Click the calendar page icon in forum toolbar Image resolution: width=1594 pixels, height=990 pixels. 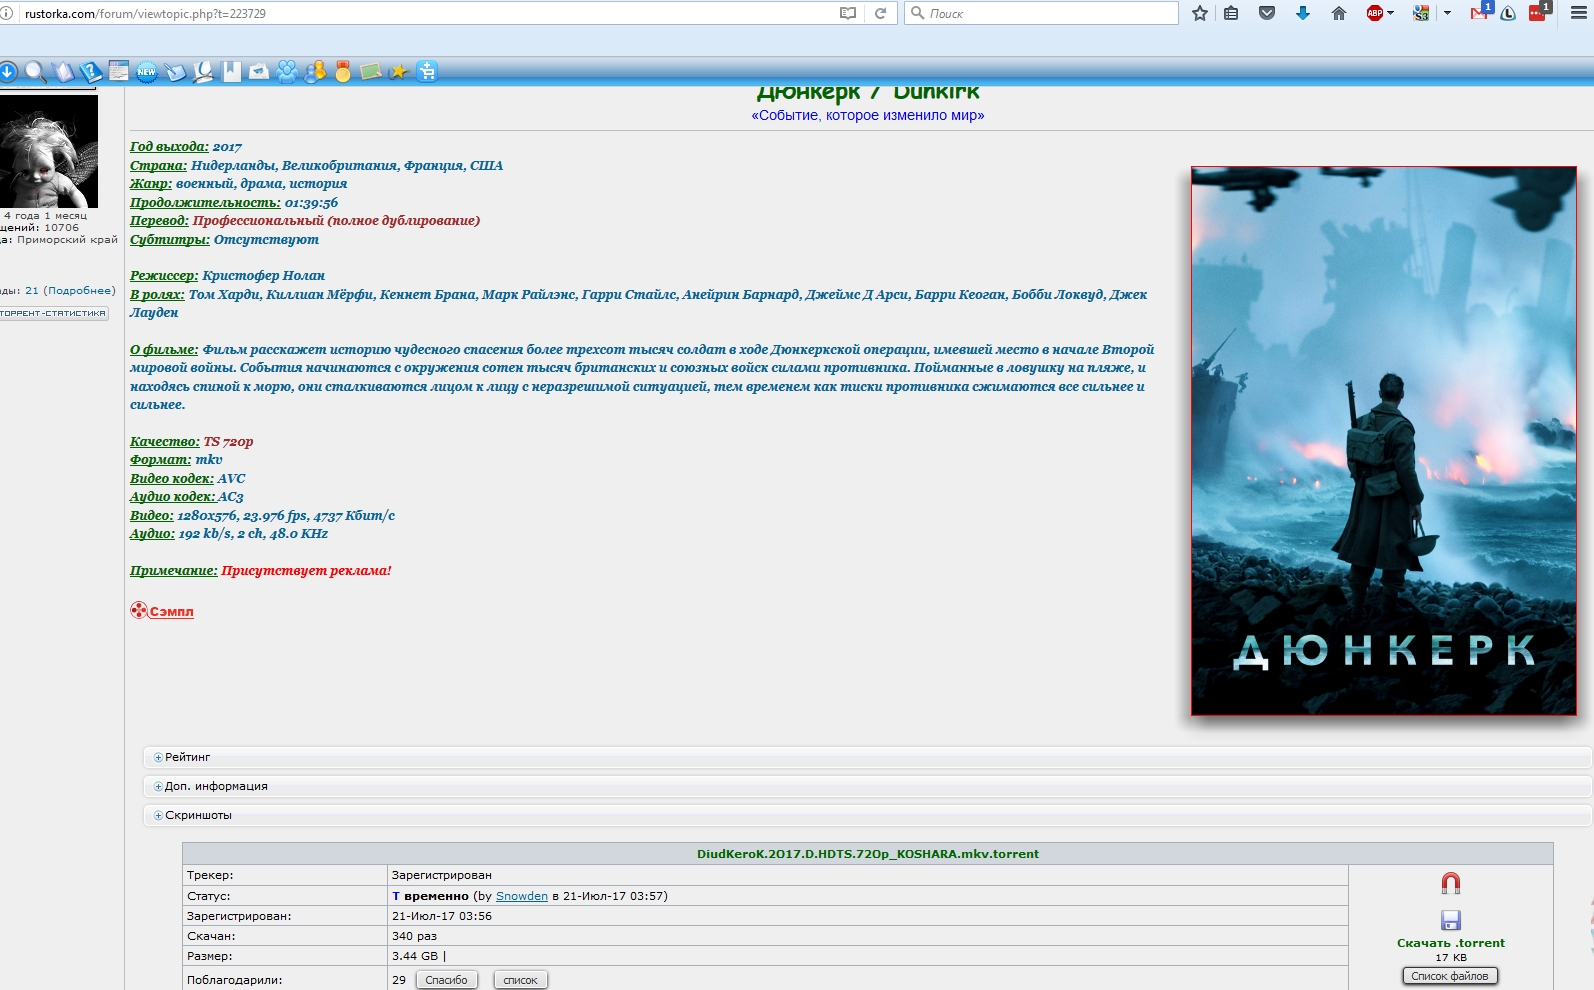pos(119,71)
